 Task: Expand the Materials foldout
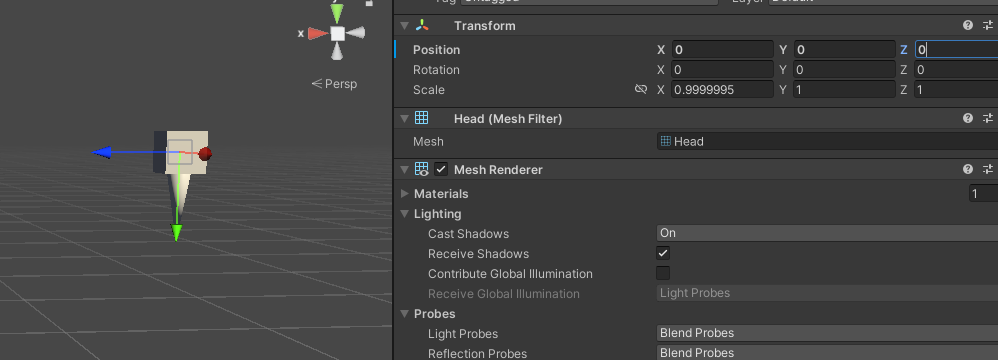coord(405,193)
